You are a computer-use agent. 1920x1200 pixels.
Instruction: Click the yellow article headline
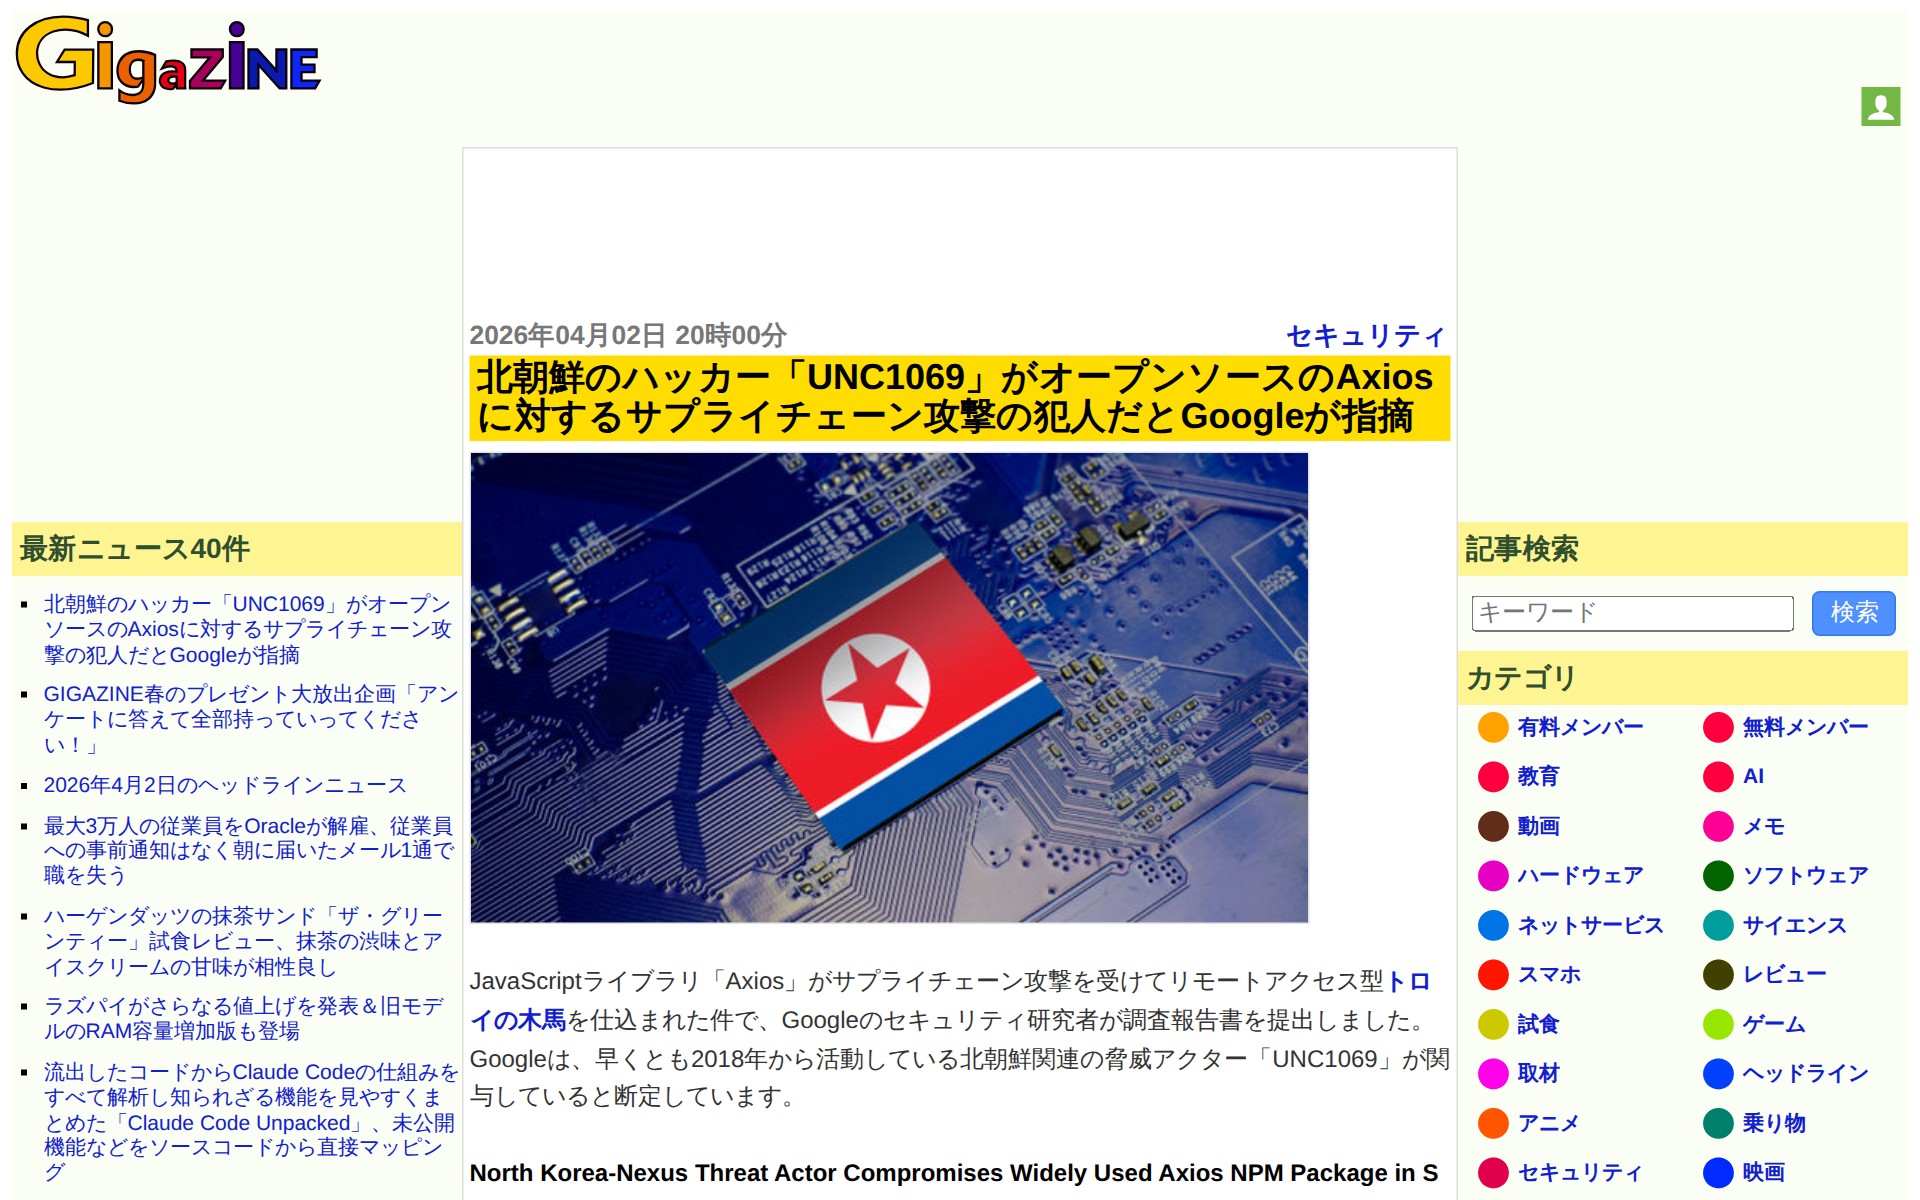(x=959, y=398)
